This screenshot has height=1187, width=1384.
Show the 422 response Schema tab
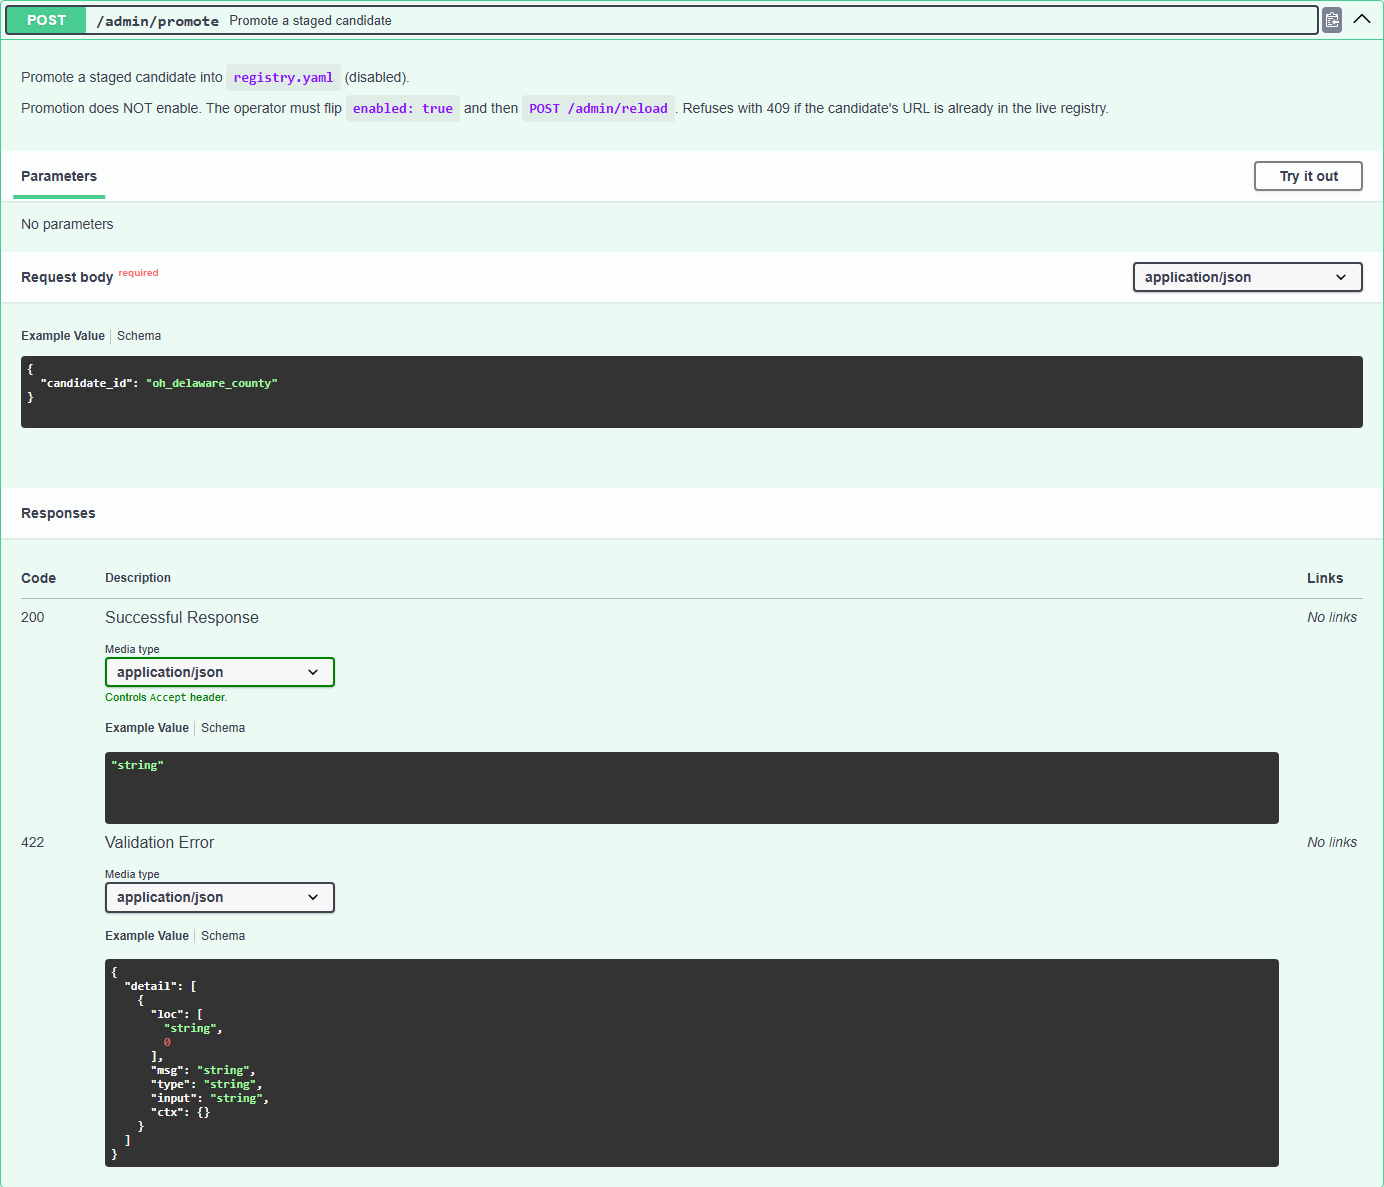click(x=223, y=936)
